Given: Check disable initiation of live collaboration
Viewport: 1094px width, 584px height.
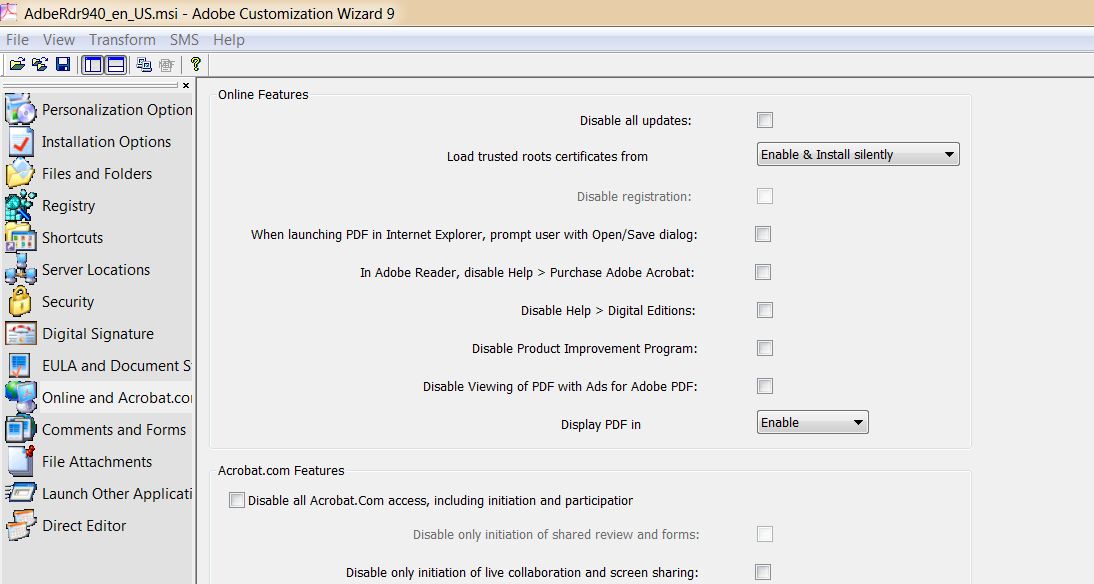Looking at the screenshot, I should click(763, 572).
